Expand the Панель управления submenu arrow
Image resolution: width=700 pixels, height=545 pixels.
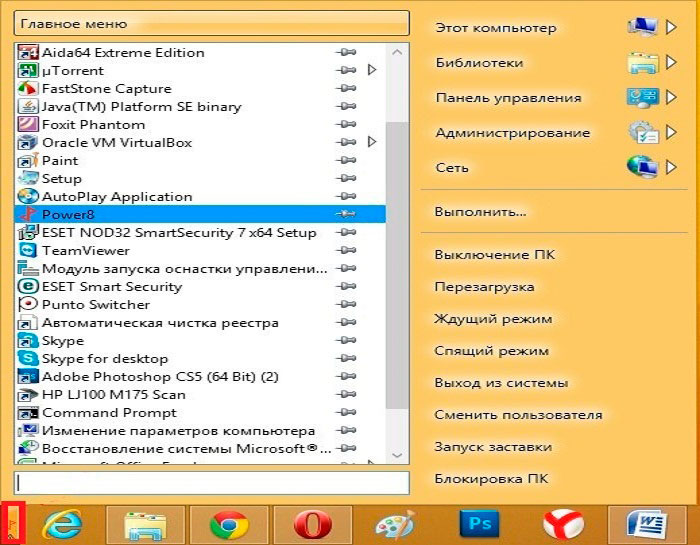(x=671, y=97)
